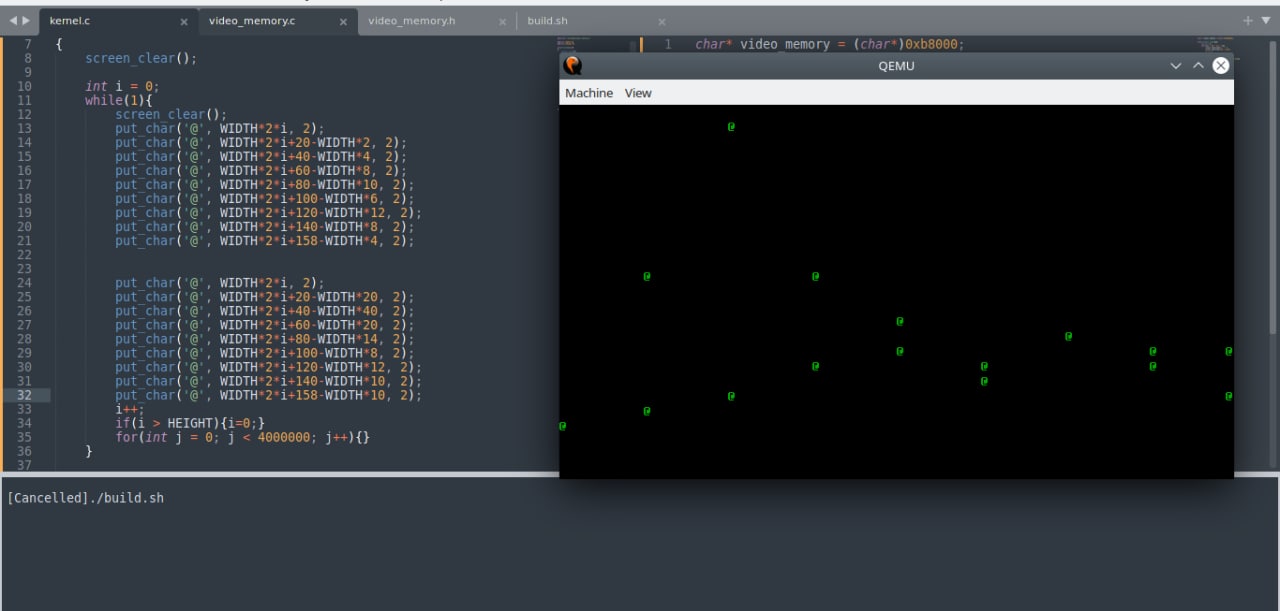Image resolution: width=1280 pixels, height=611 pixels.
Task: Close the QEMU window
Action: (1221, 65)
